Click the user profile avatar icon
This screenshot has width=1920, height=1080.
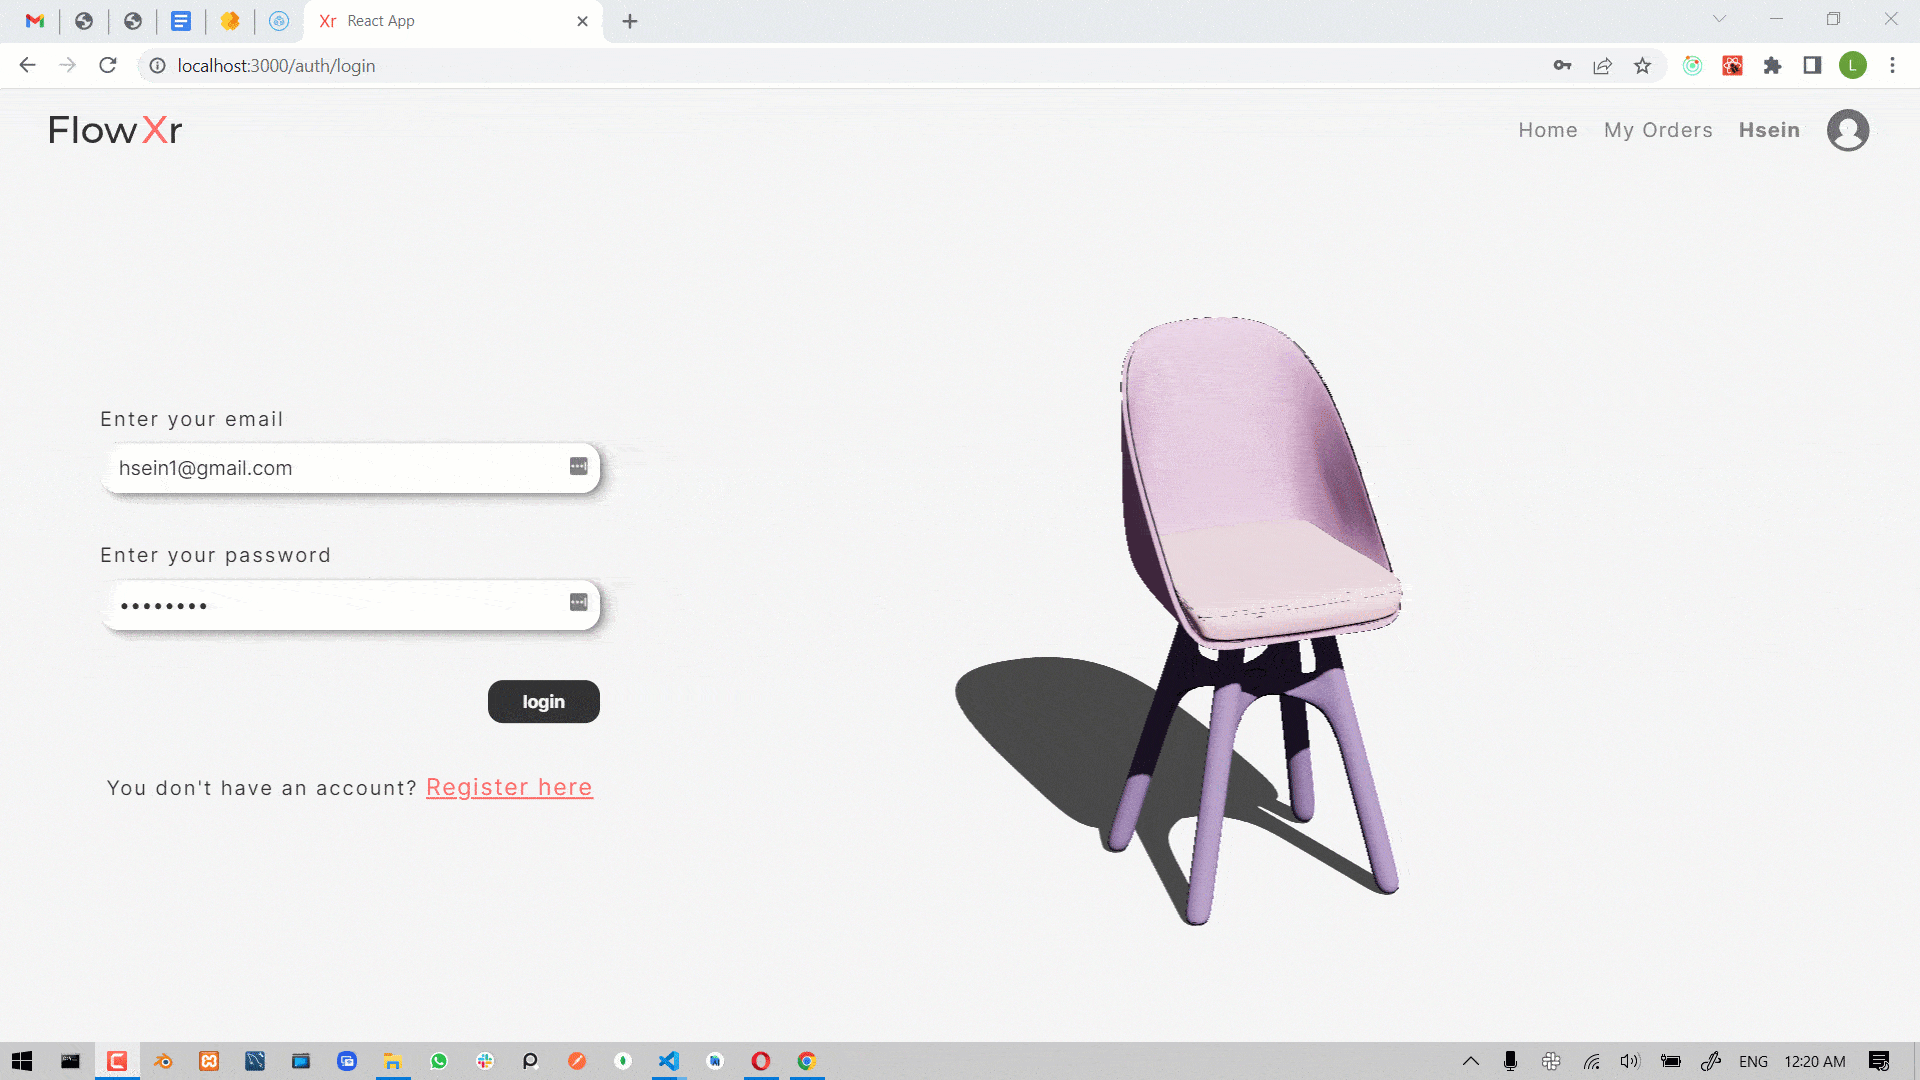(x=1847, y=130)
